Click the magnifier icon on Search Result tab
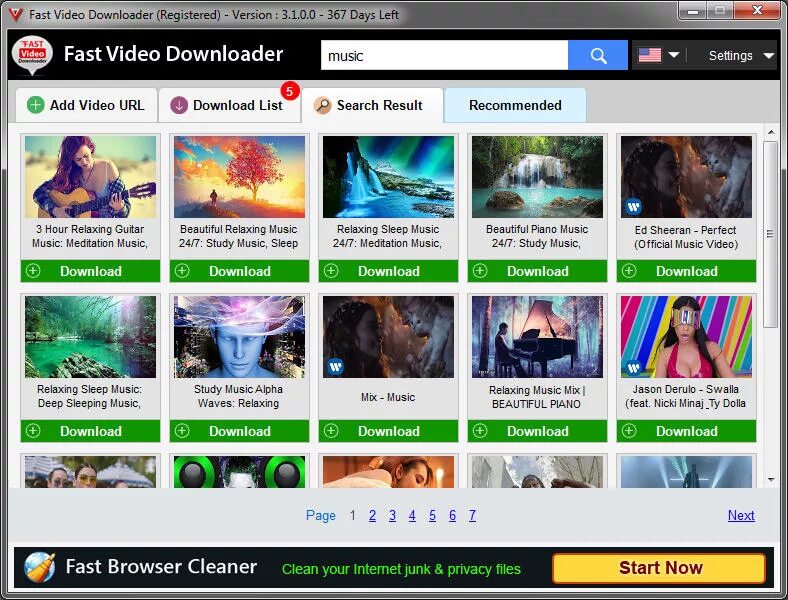Viewport: 788px width, 600px height. 323,106
